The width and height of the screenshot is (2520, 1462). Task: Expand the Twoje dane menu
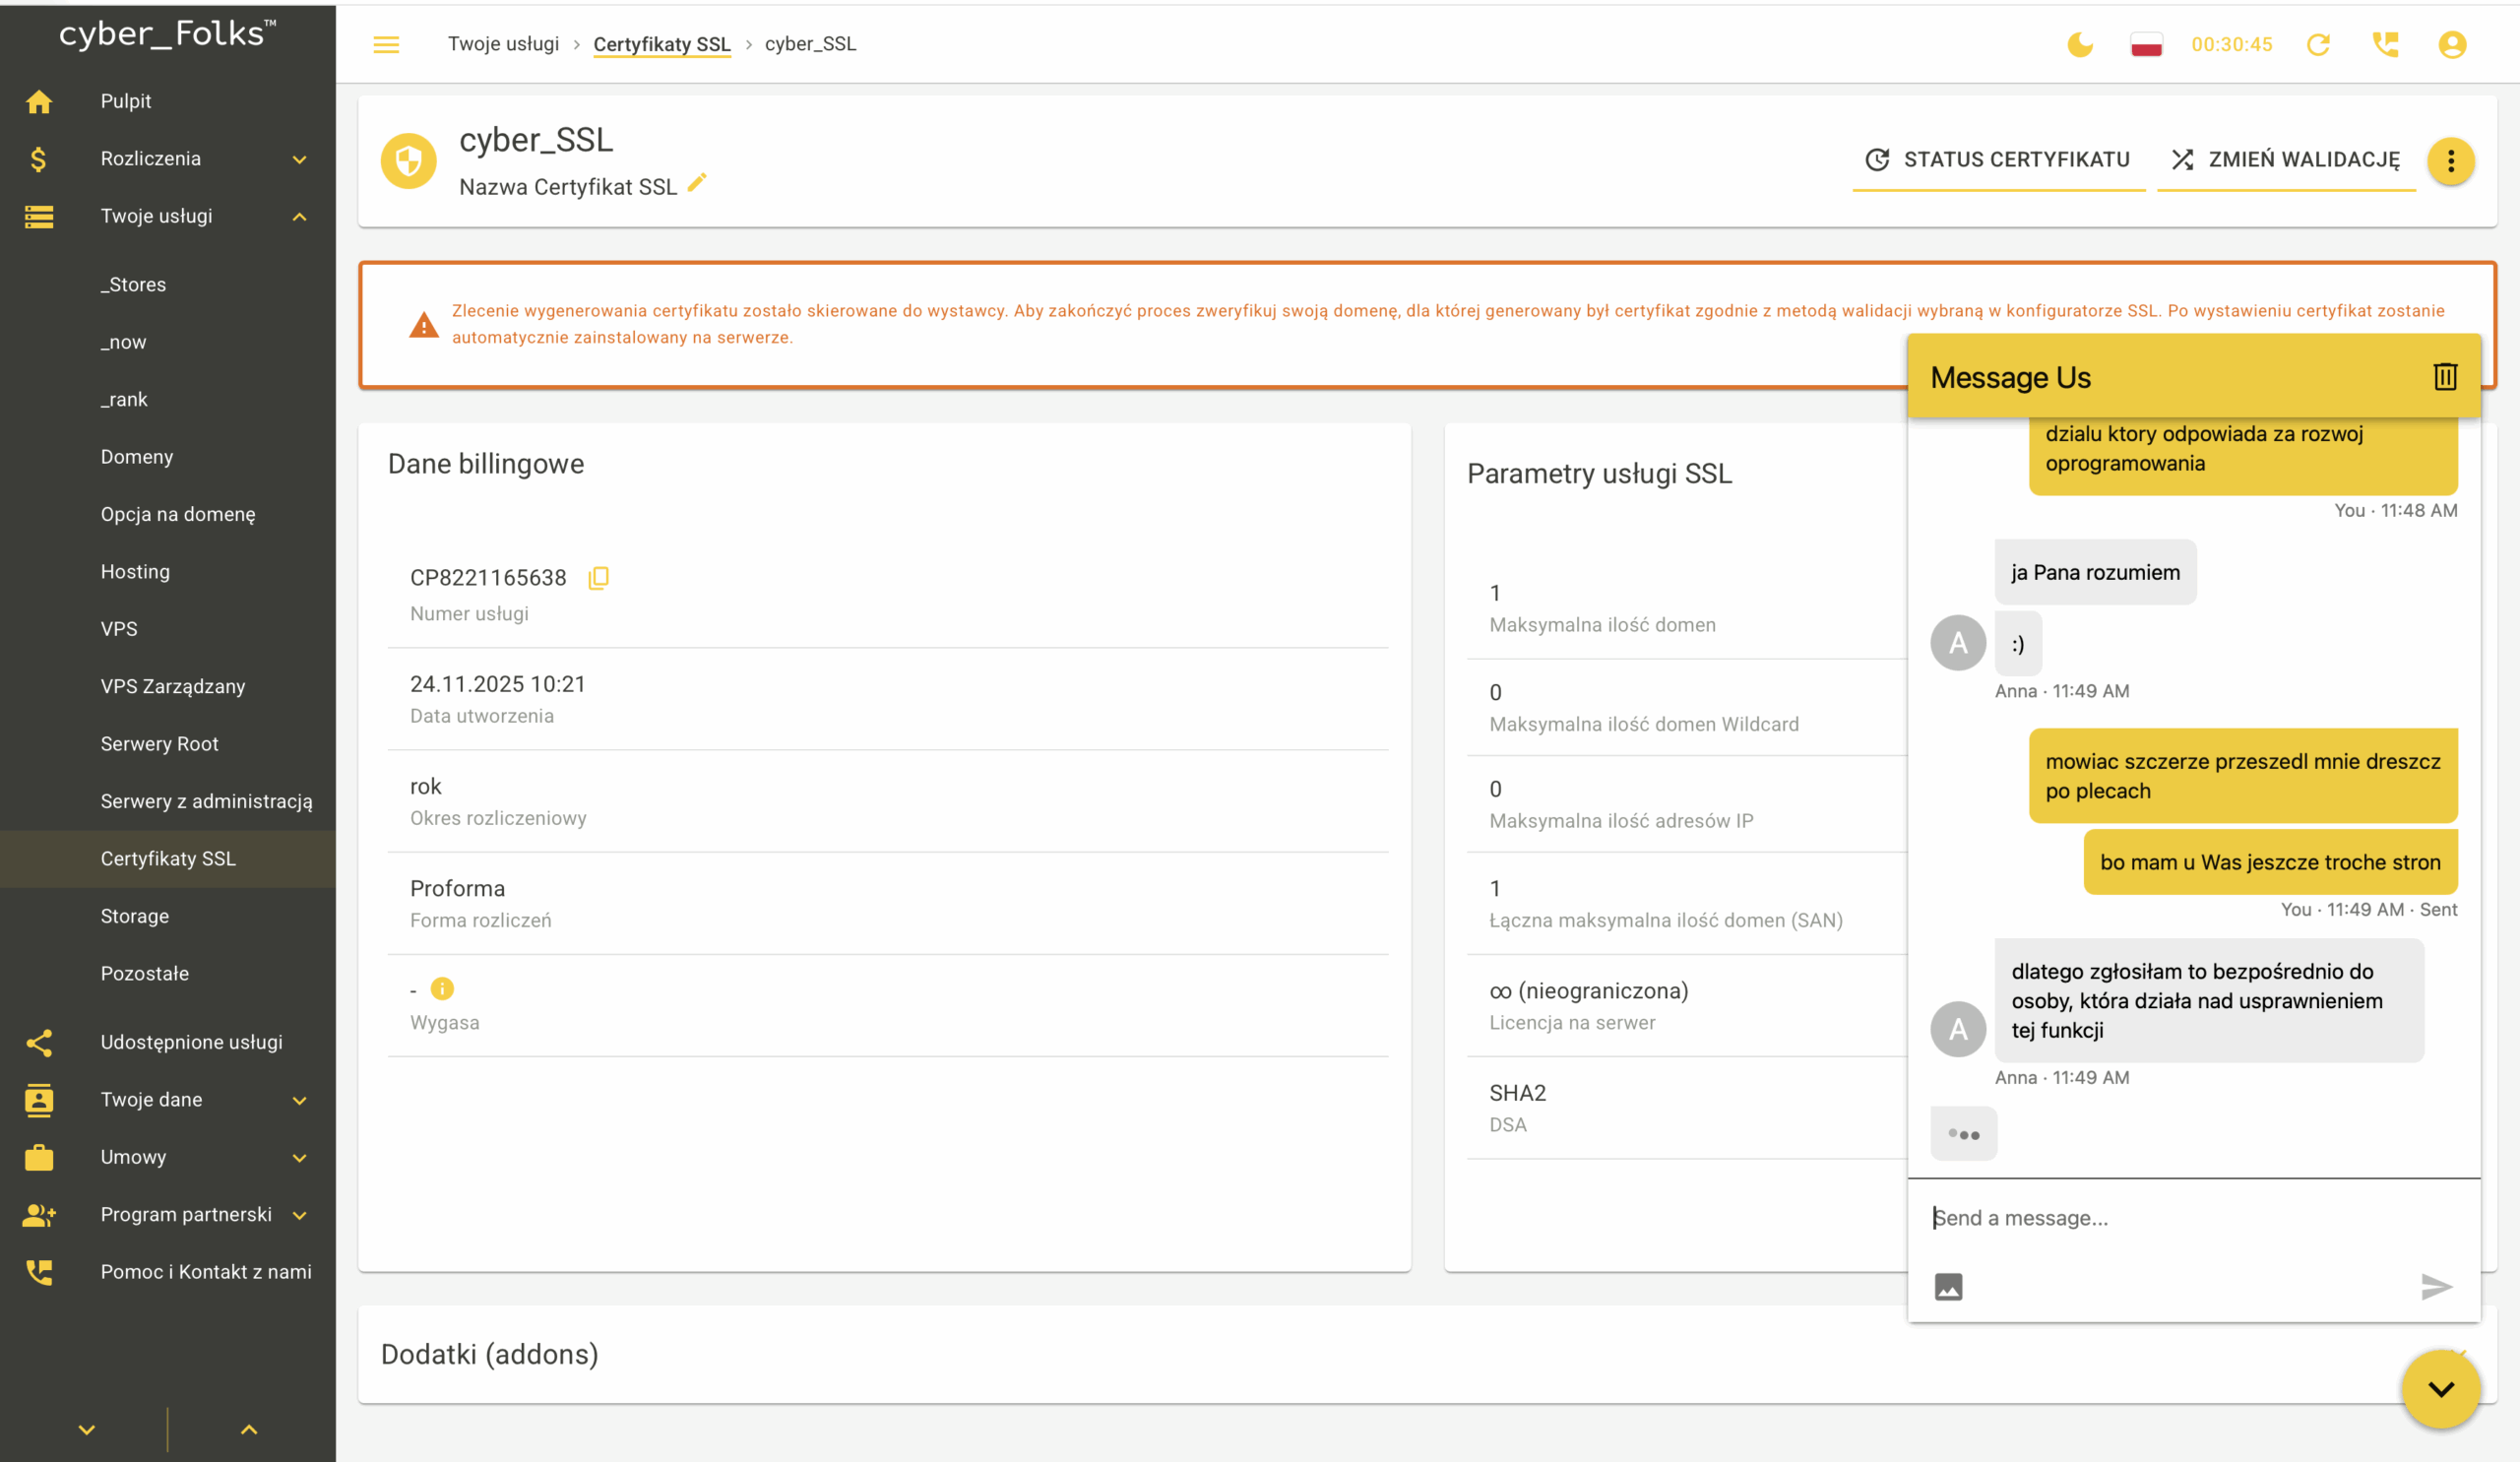pos(299,1100)
